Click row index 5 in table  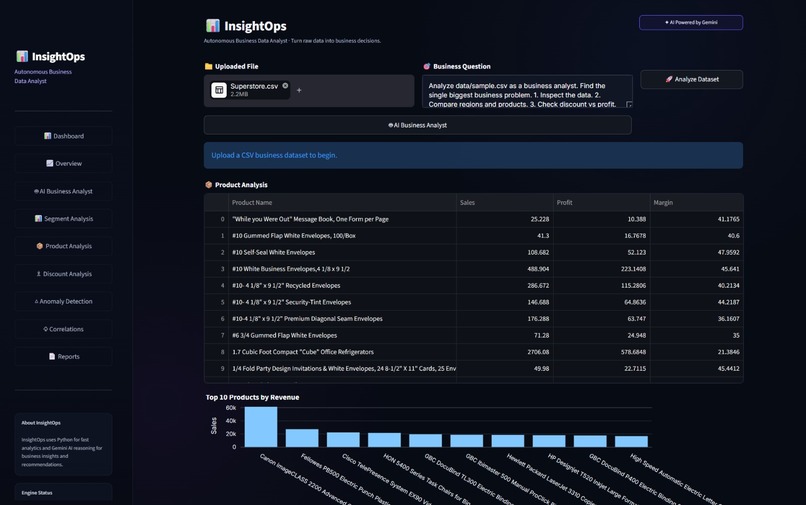click(x=223, y=302)
